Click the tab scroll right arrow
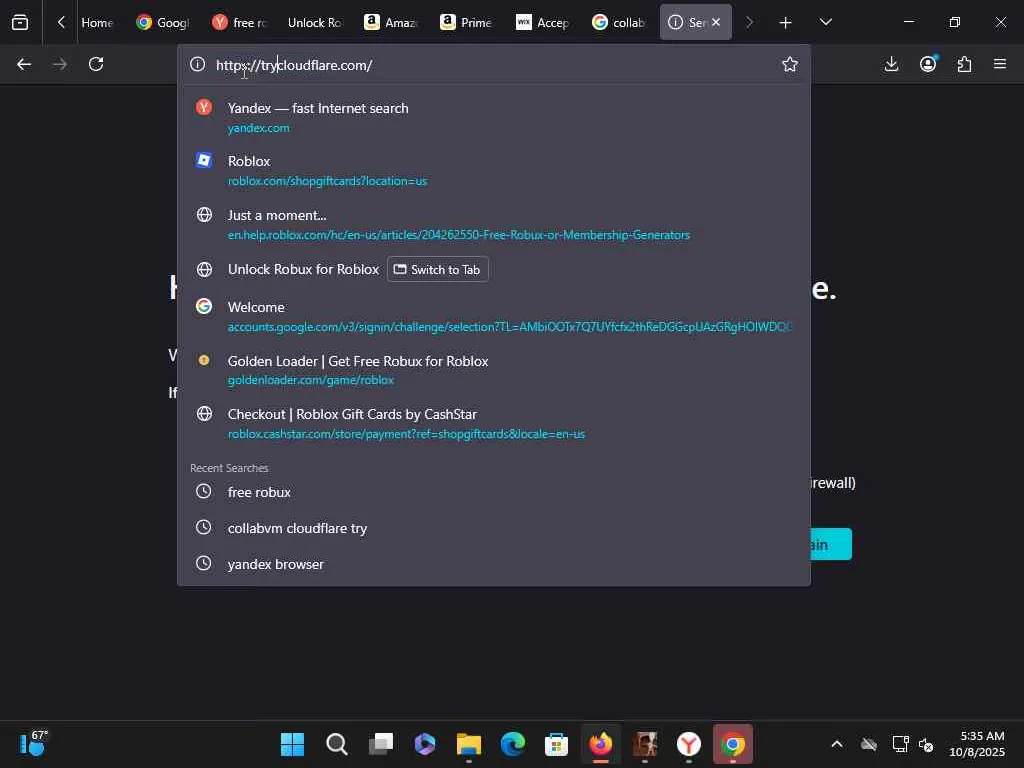This screenshot has height=768, width=1024. point(749,22)
